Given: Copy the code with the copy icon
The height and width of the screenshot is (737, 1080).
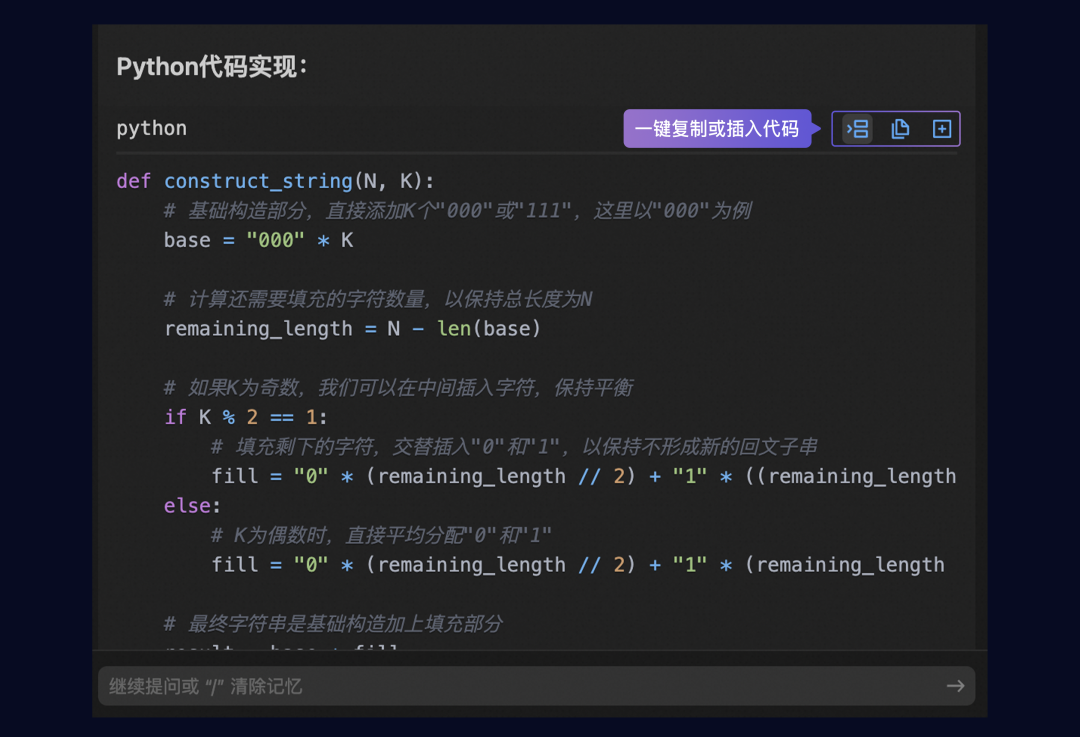Looking at the screenshot, I should pyautogui.click(x=900, y=129).
